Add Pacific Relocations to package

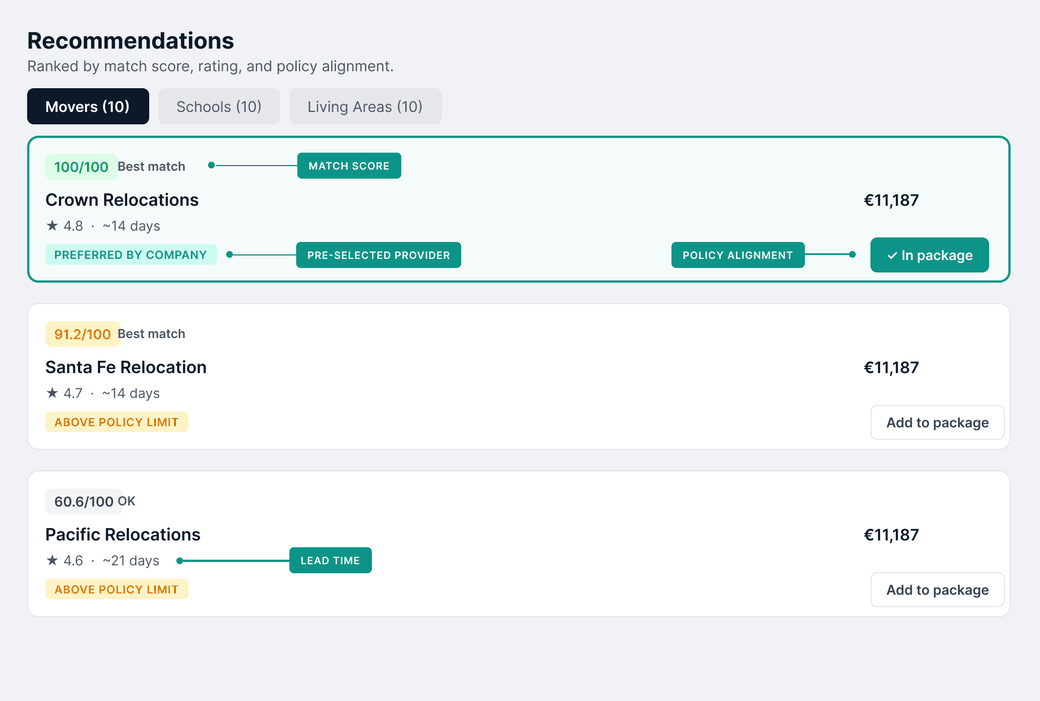937,590
